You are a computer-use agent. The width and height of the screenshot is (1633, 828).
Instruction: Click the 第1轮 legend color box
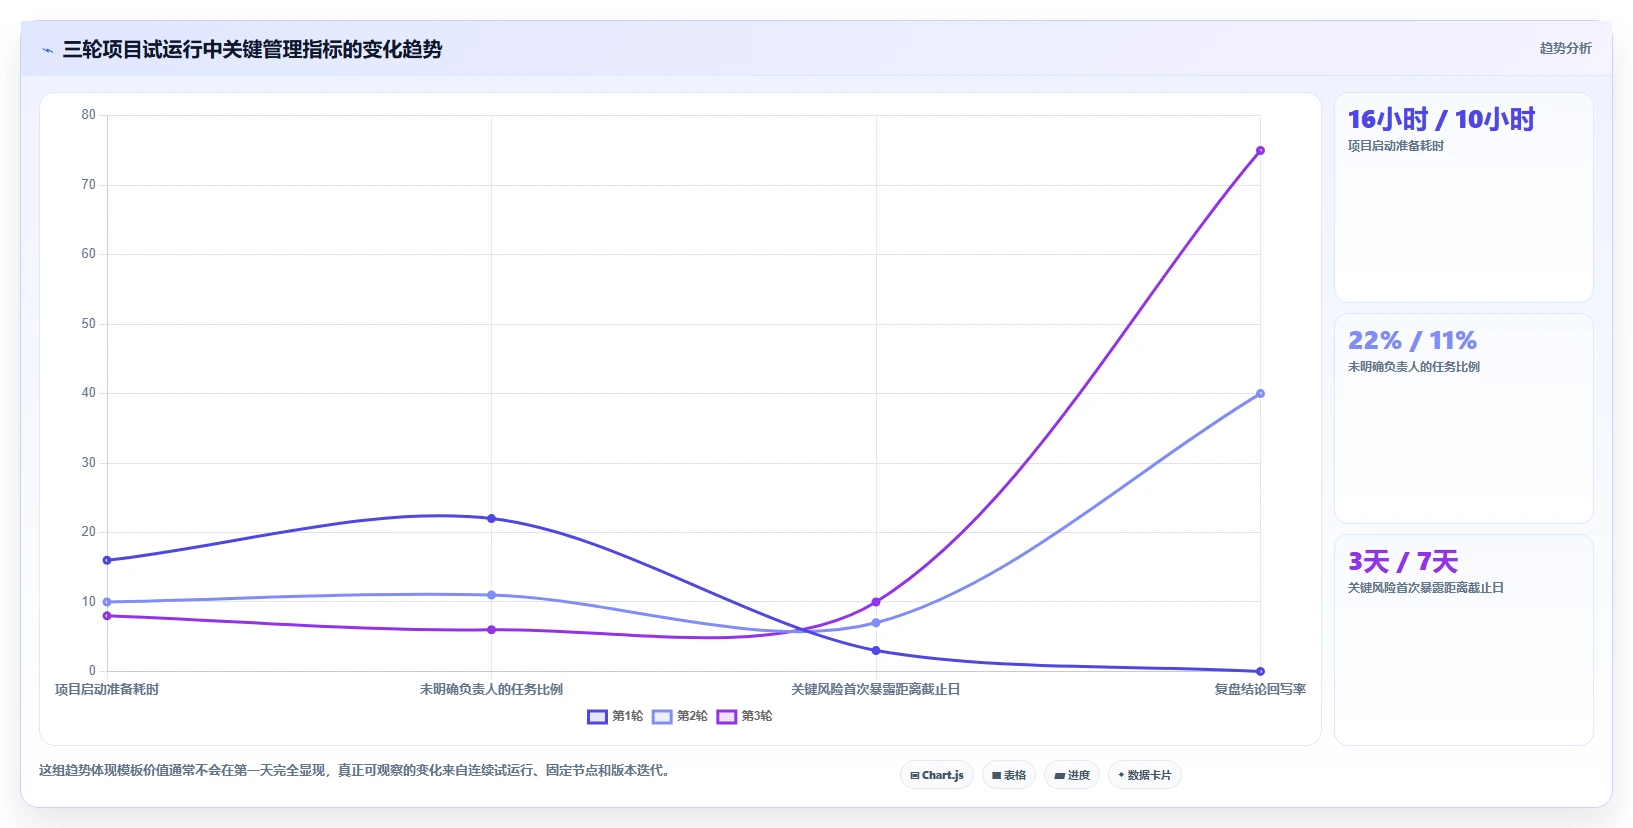pyautogui.click(x=597, y=716)
